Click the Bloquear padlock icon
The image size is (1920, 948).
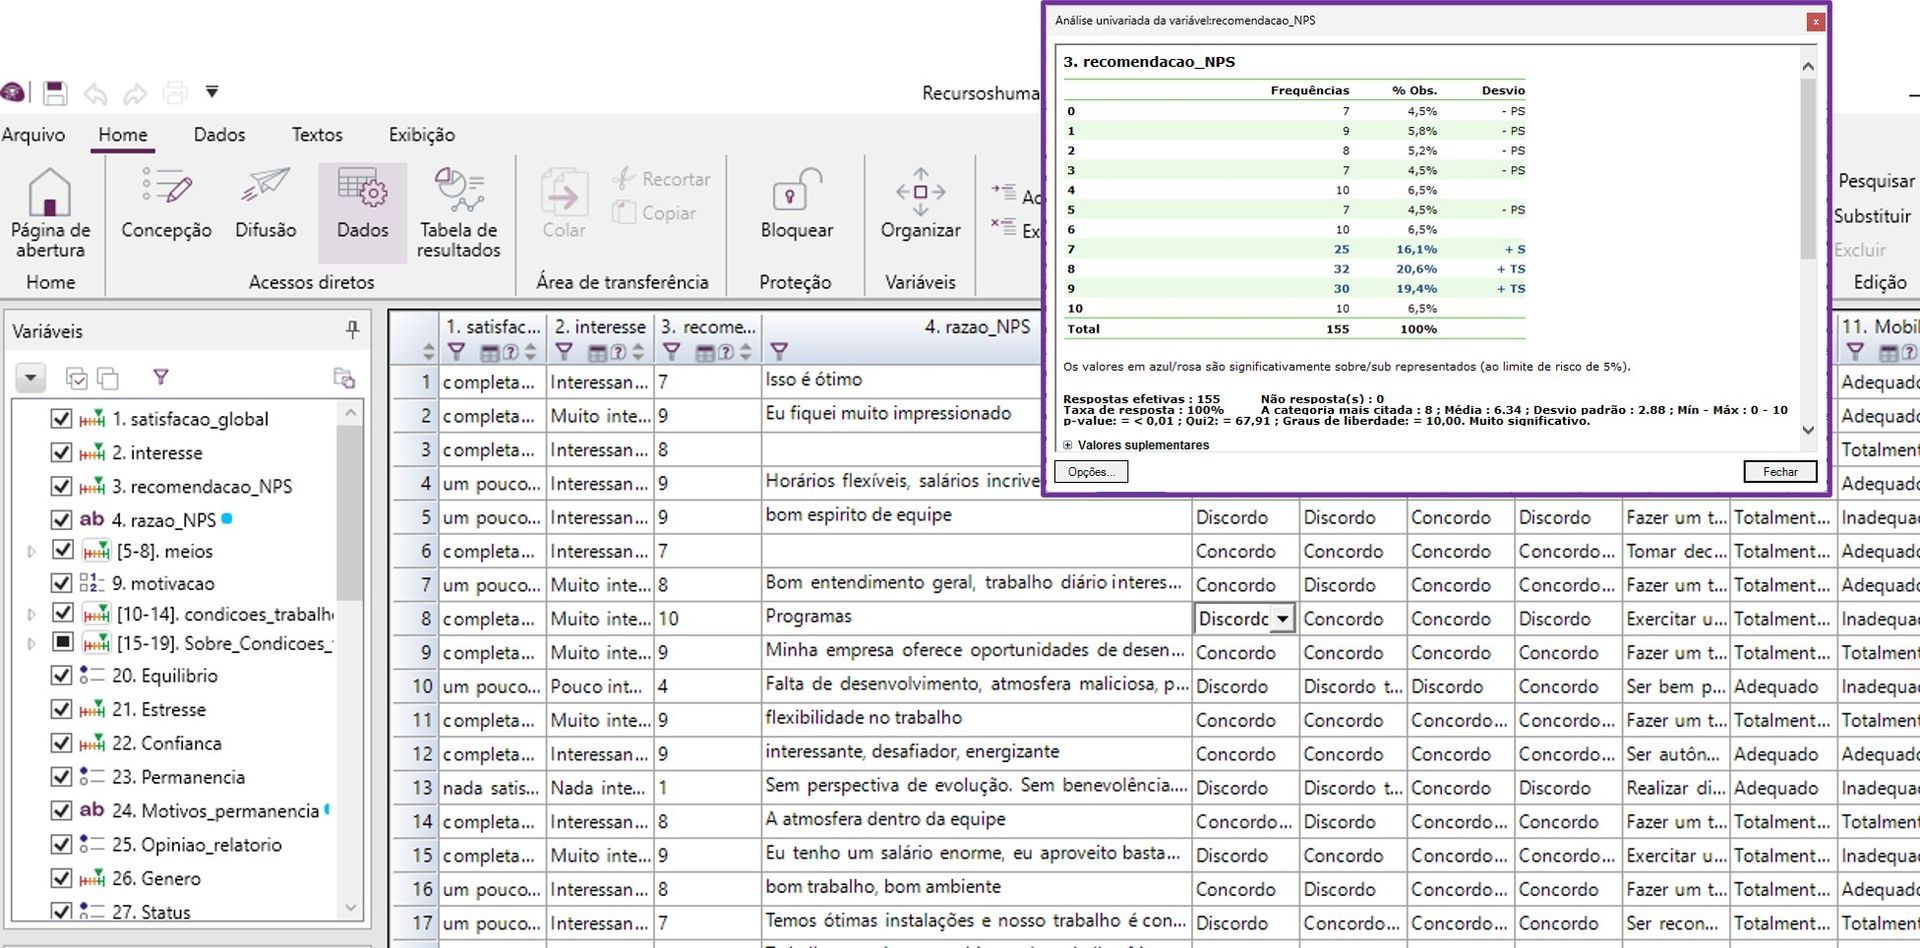[x=796, y=189]
